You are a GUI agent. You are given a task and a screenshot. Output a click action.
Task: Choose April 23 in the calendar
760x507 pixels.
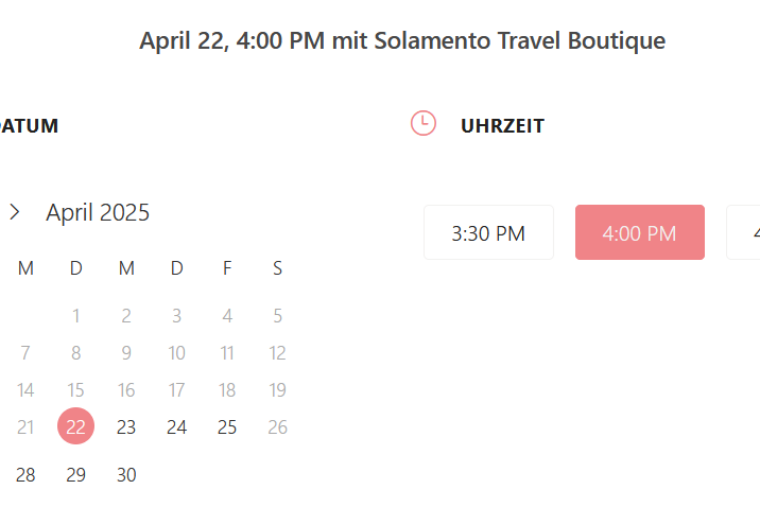pyautogui.click(x=126, y=427)
